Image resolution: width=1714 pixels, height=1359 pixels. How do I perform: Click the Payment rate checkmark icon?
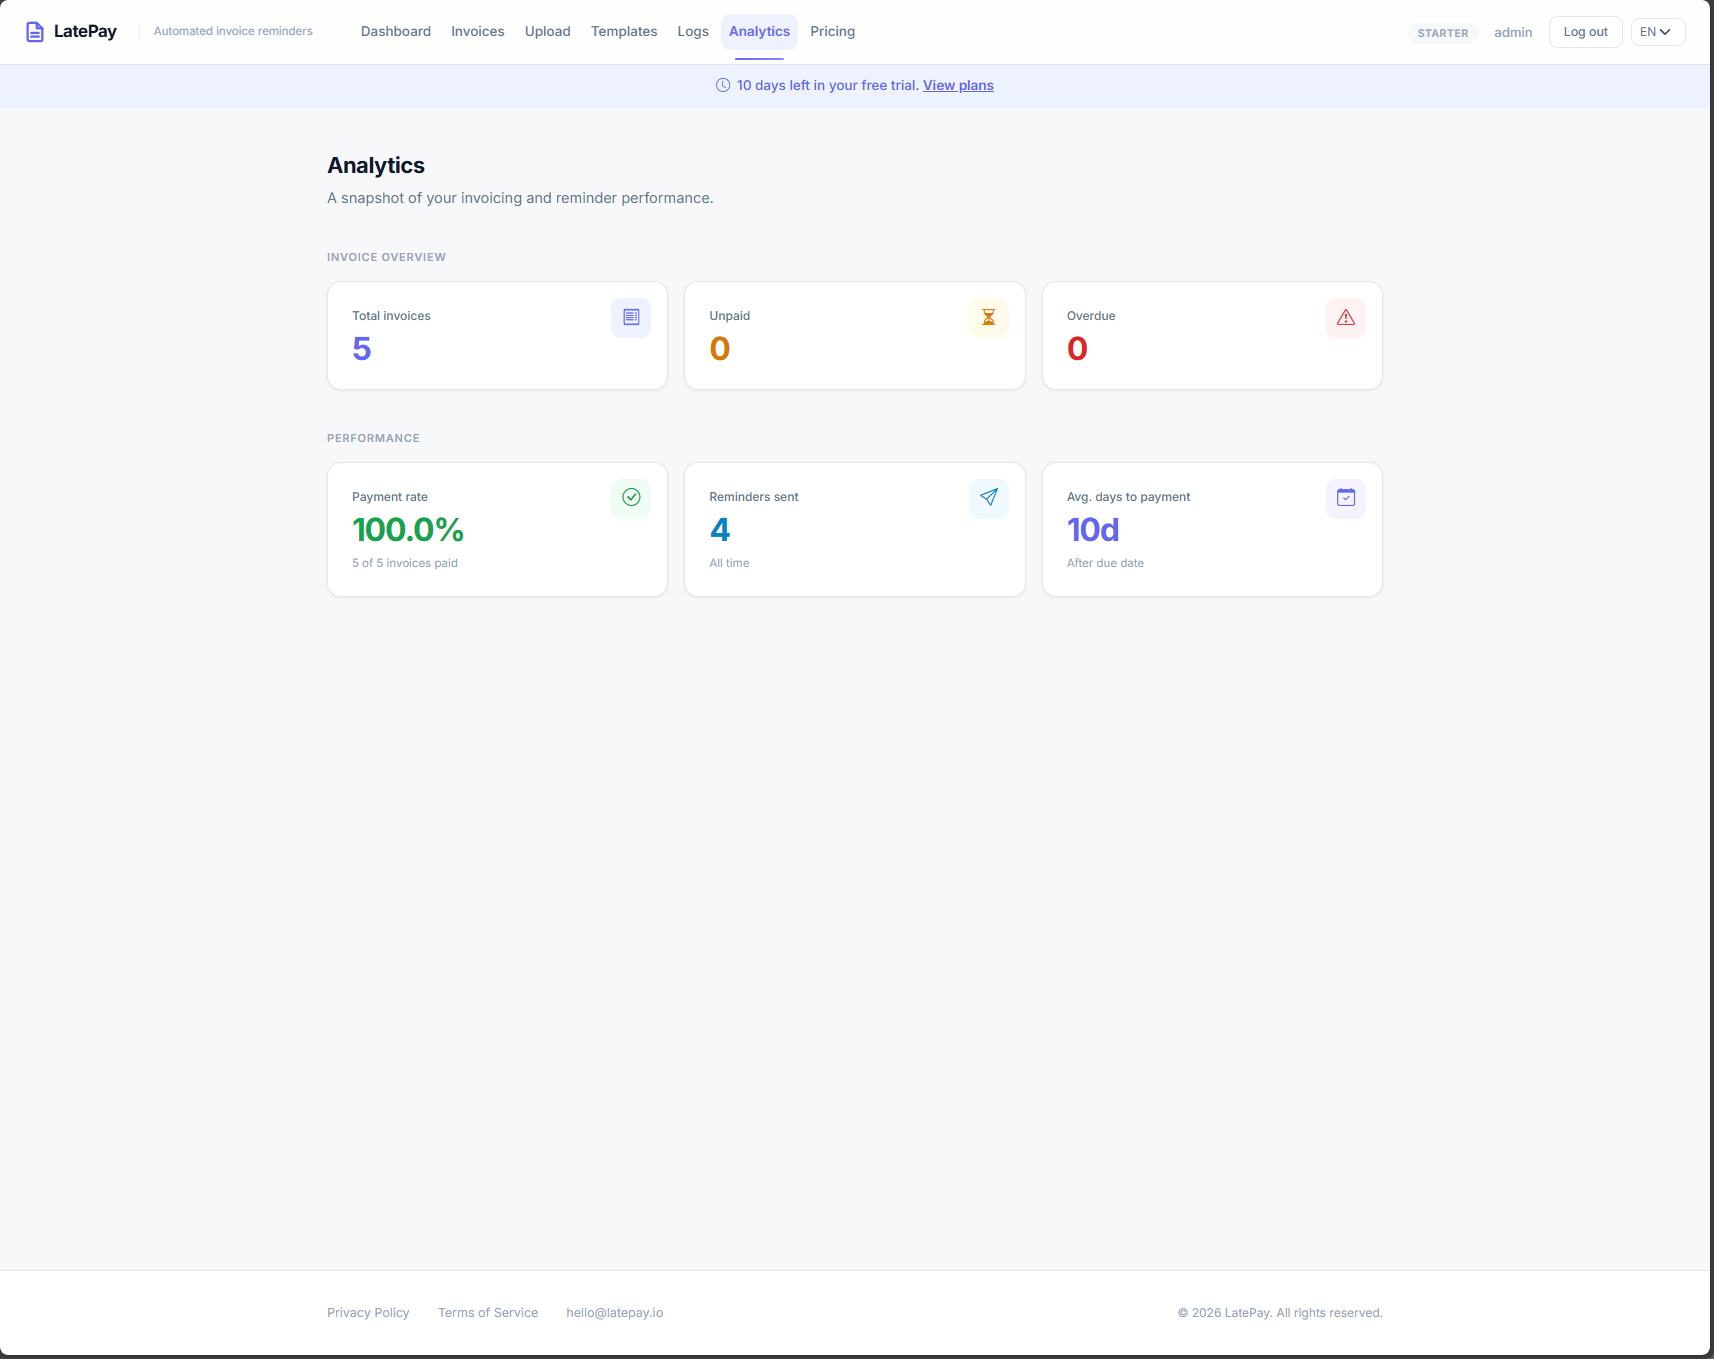[631, 497]
